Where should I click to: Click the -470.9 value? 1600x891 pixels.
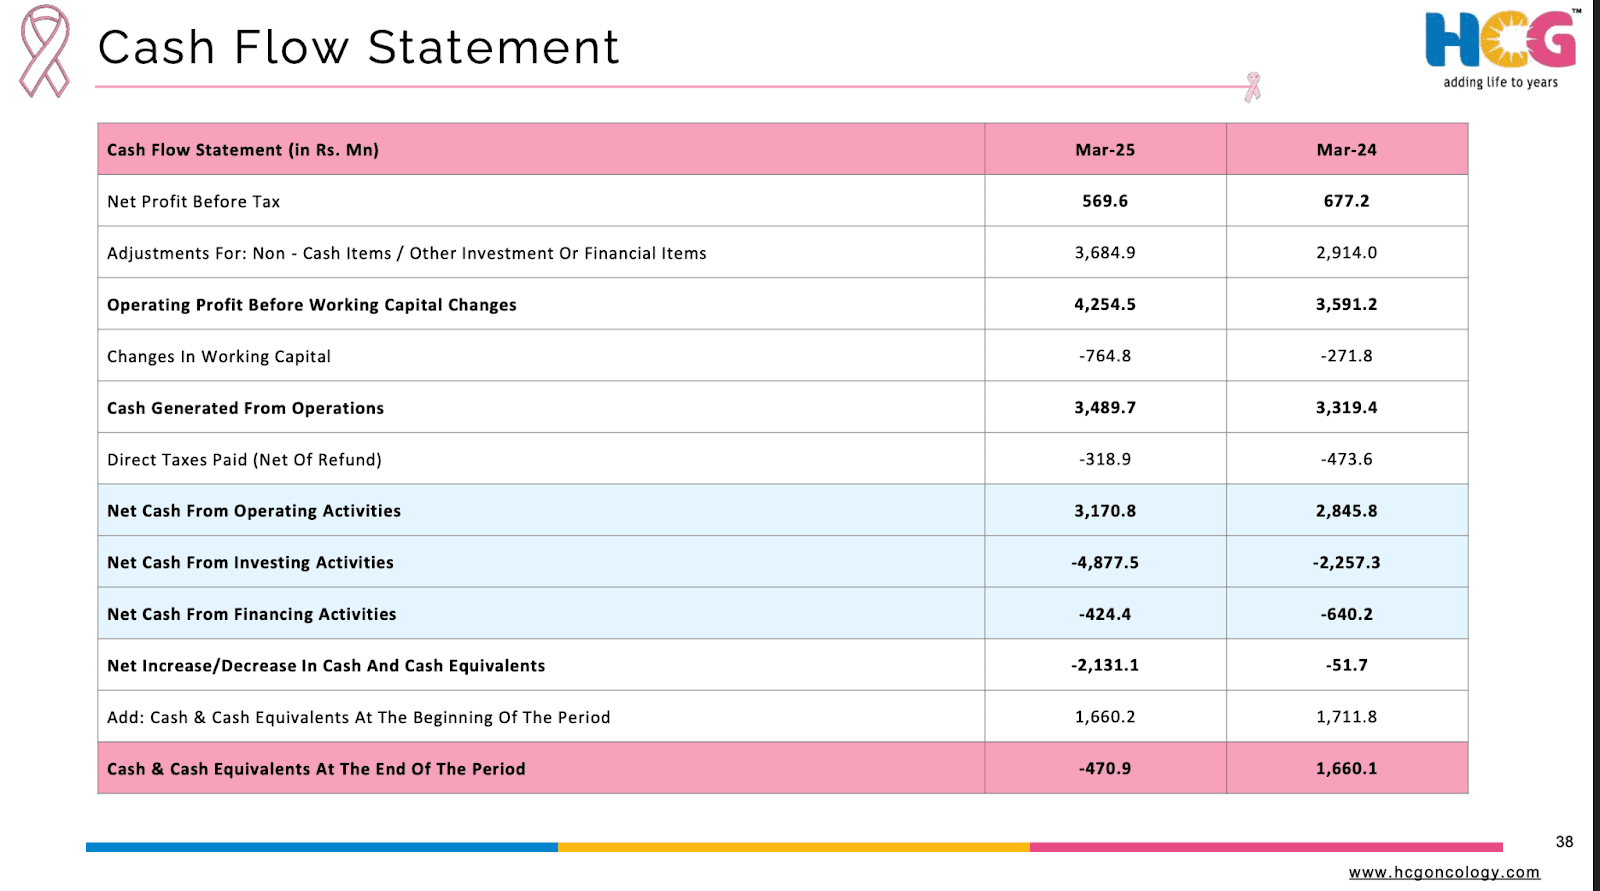pos(1105,769)
